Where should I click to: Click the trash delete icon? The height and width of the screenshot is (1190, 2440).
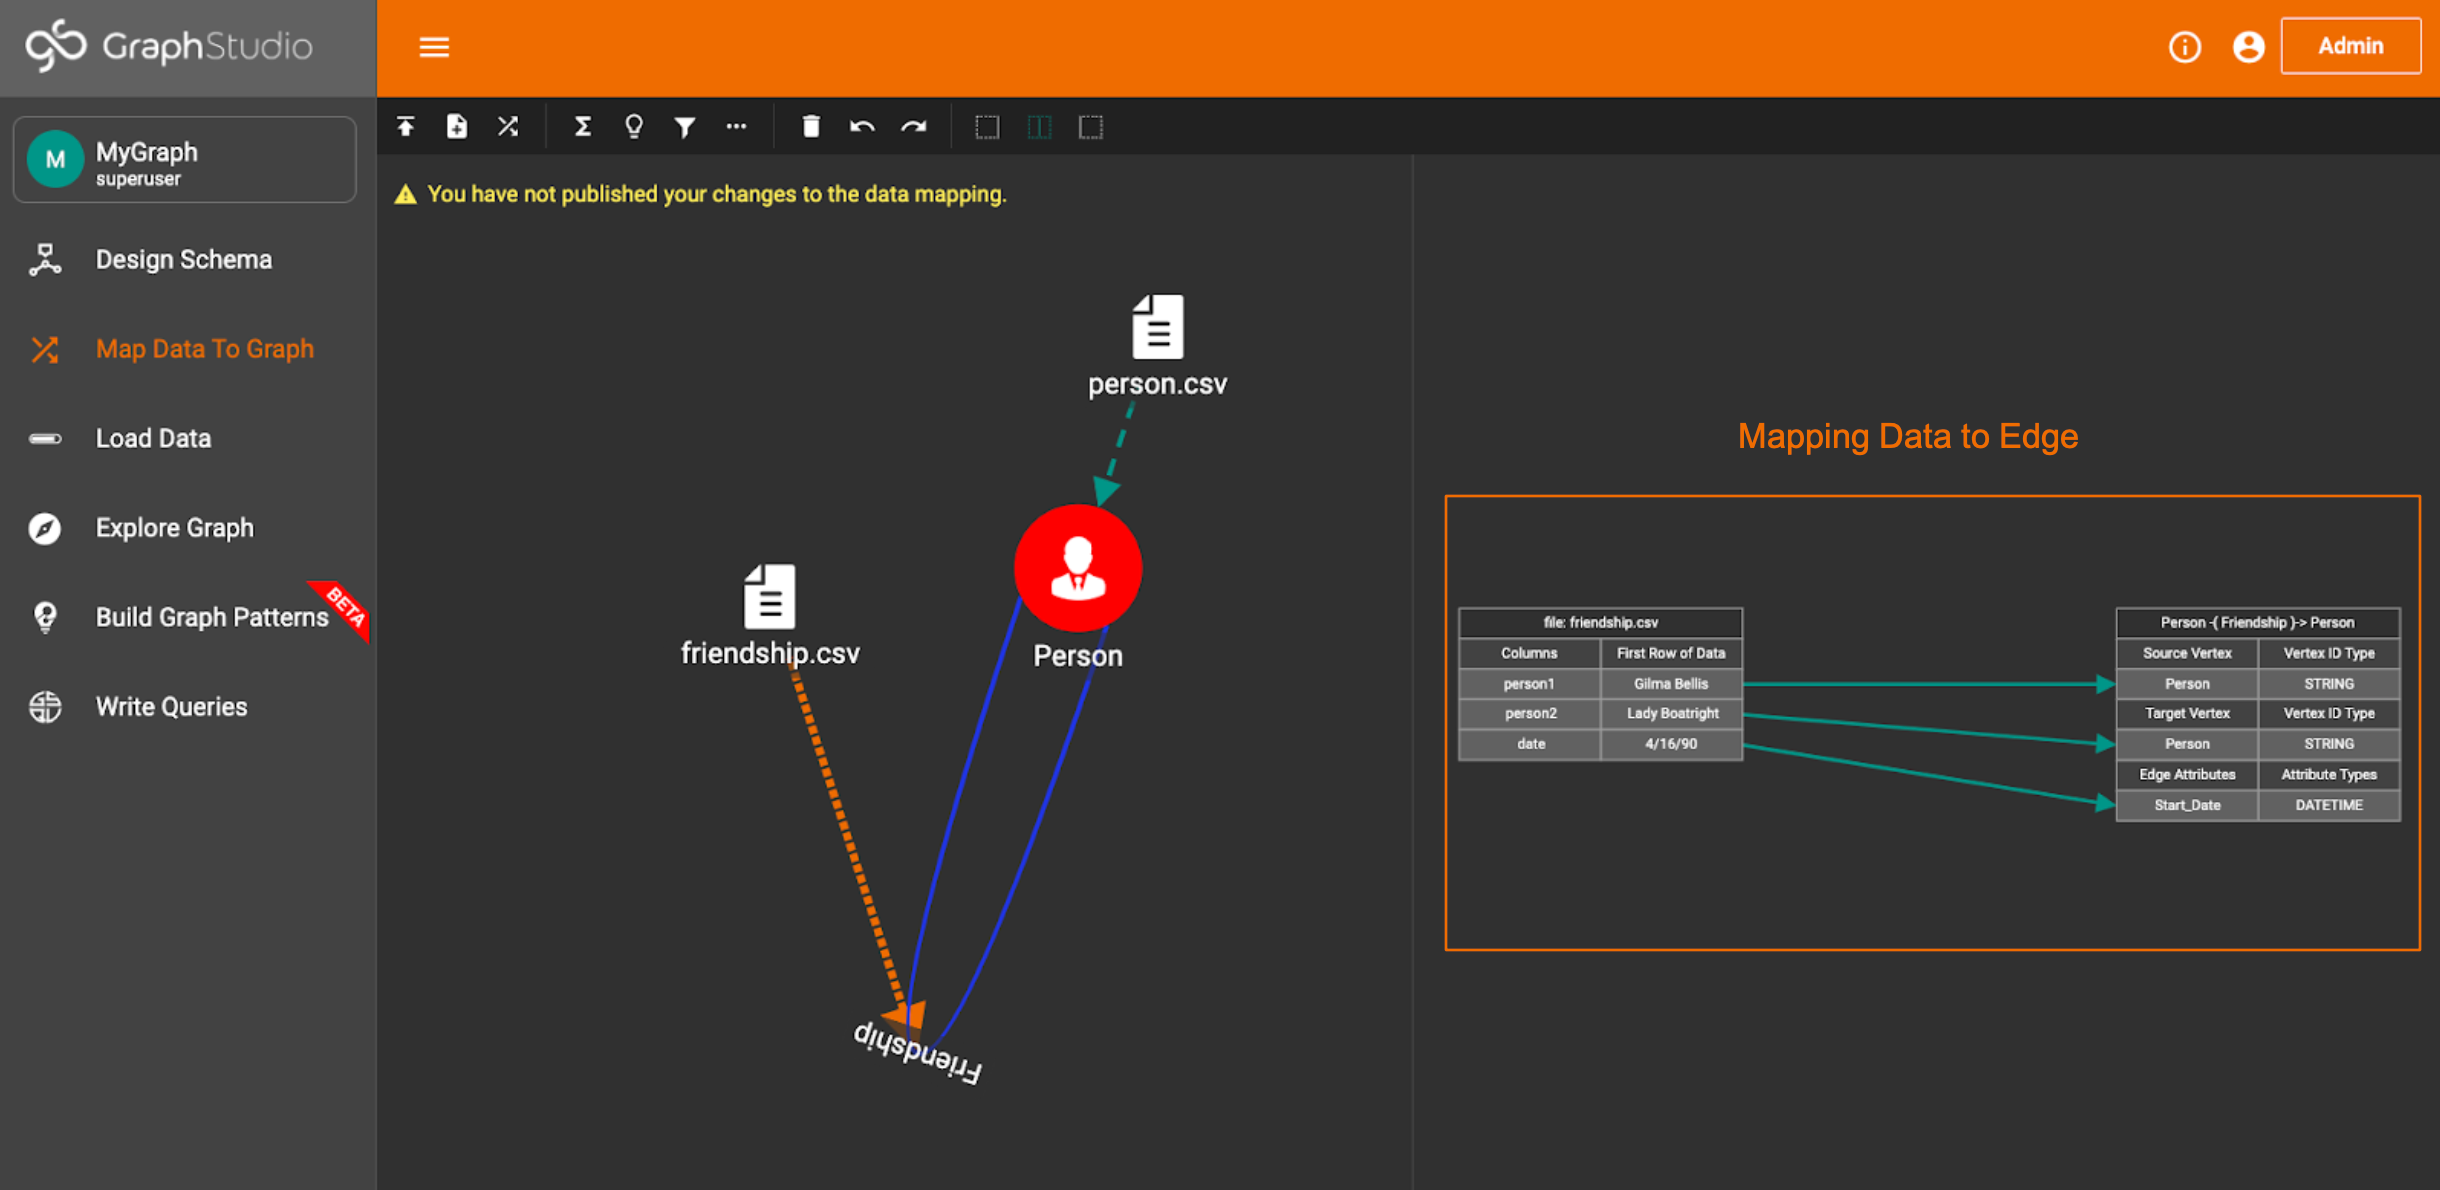pos(811,127)
